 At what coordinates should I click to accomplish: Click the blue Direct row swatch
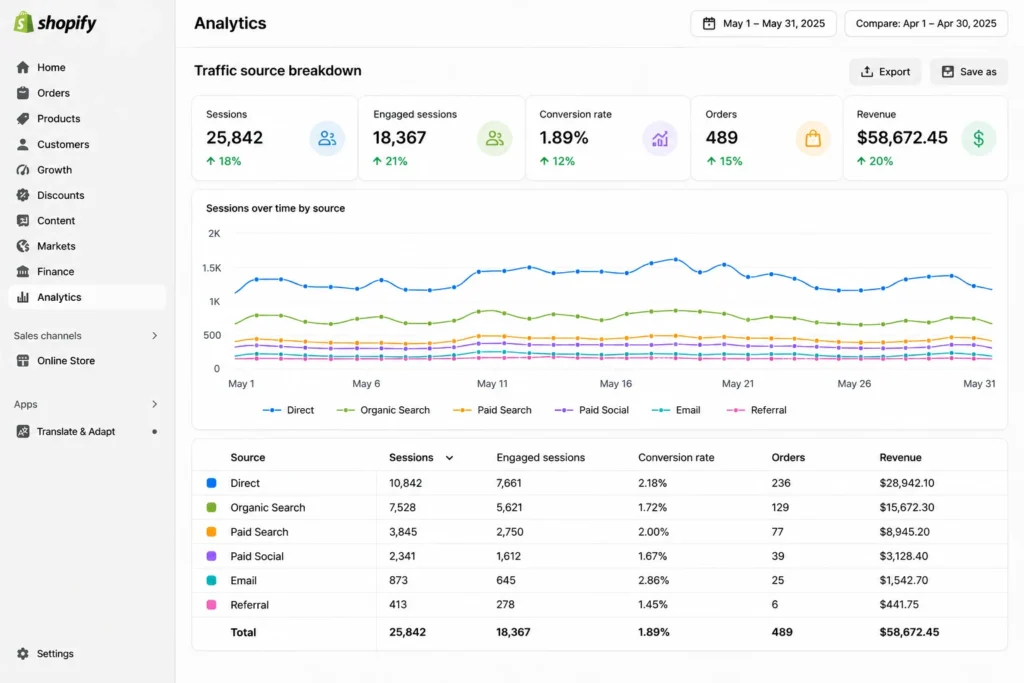(212, 483)
